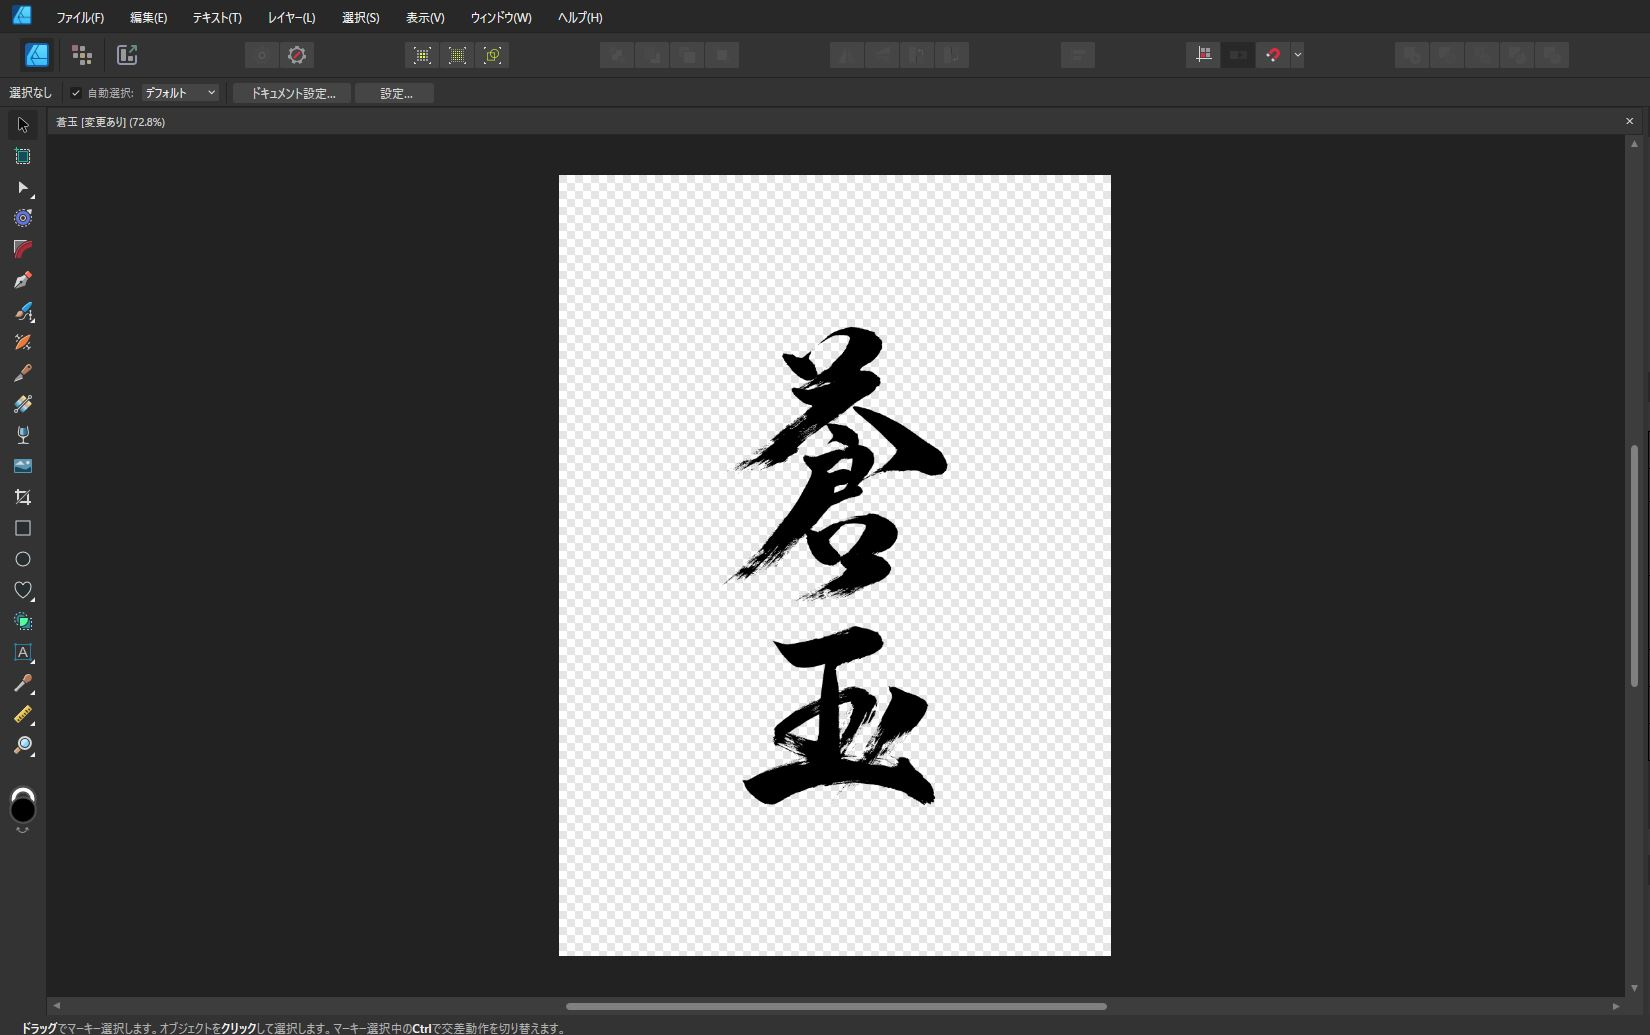This screenshot has height=1035, width=1650.
Task: Select the Transparency wine-glass tool
Action: [x=23, y=435]
